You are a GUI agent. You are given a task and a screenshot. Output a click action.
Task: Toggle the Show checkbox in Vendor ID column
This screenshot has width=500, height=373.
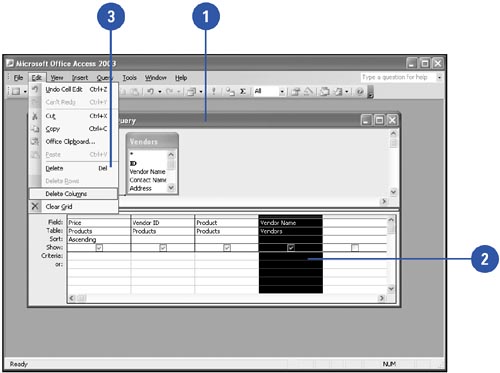(x=163, y=248)
